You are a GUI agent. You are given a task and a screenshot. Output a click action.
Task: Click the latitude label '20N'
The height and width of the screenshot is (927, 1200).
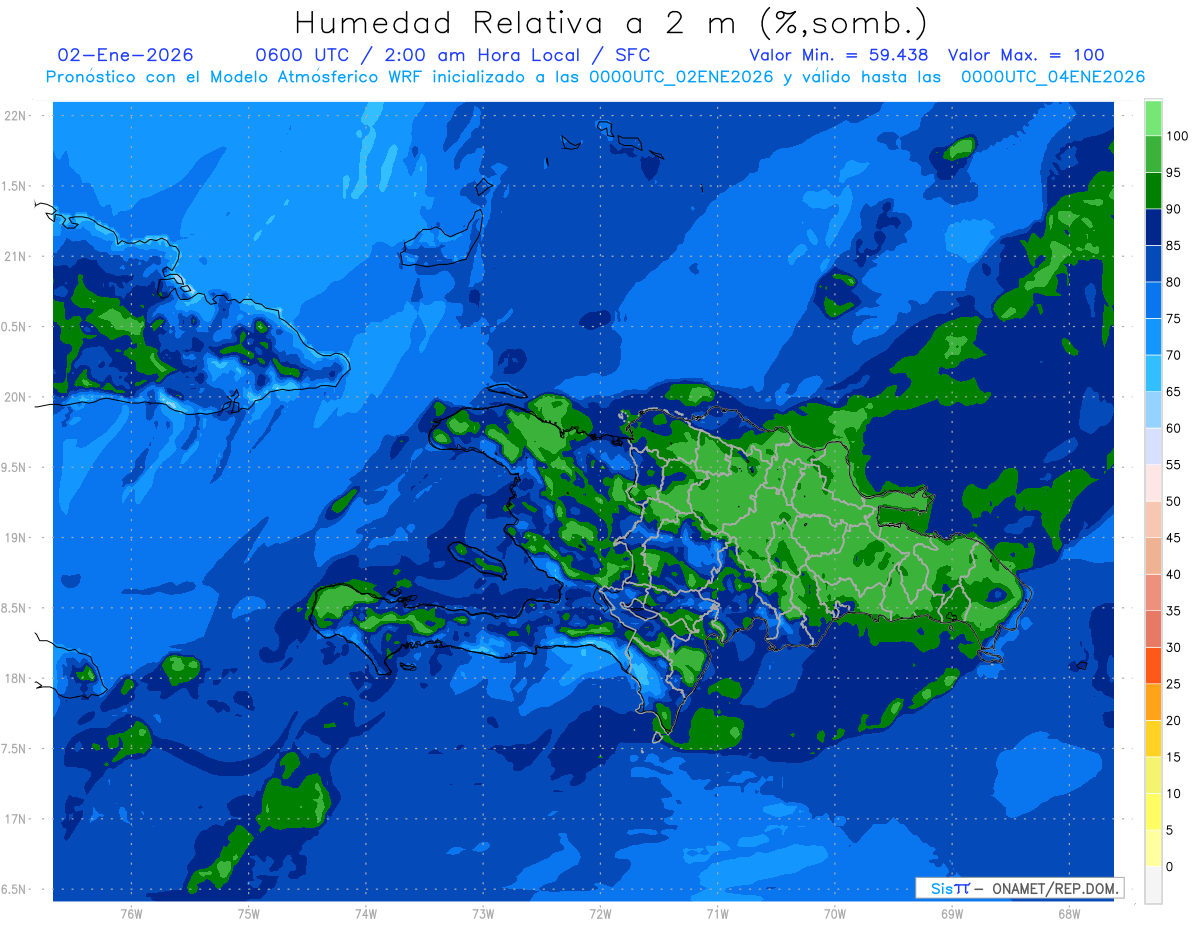(x=14, y=397)
